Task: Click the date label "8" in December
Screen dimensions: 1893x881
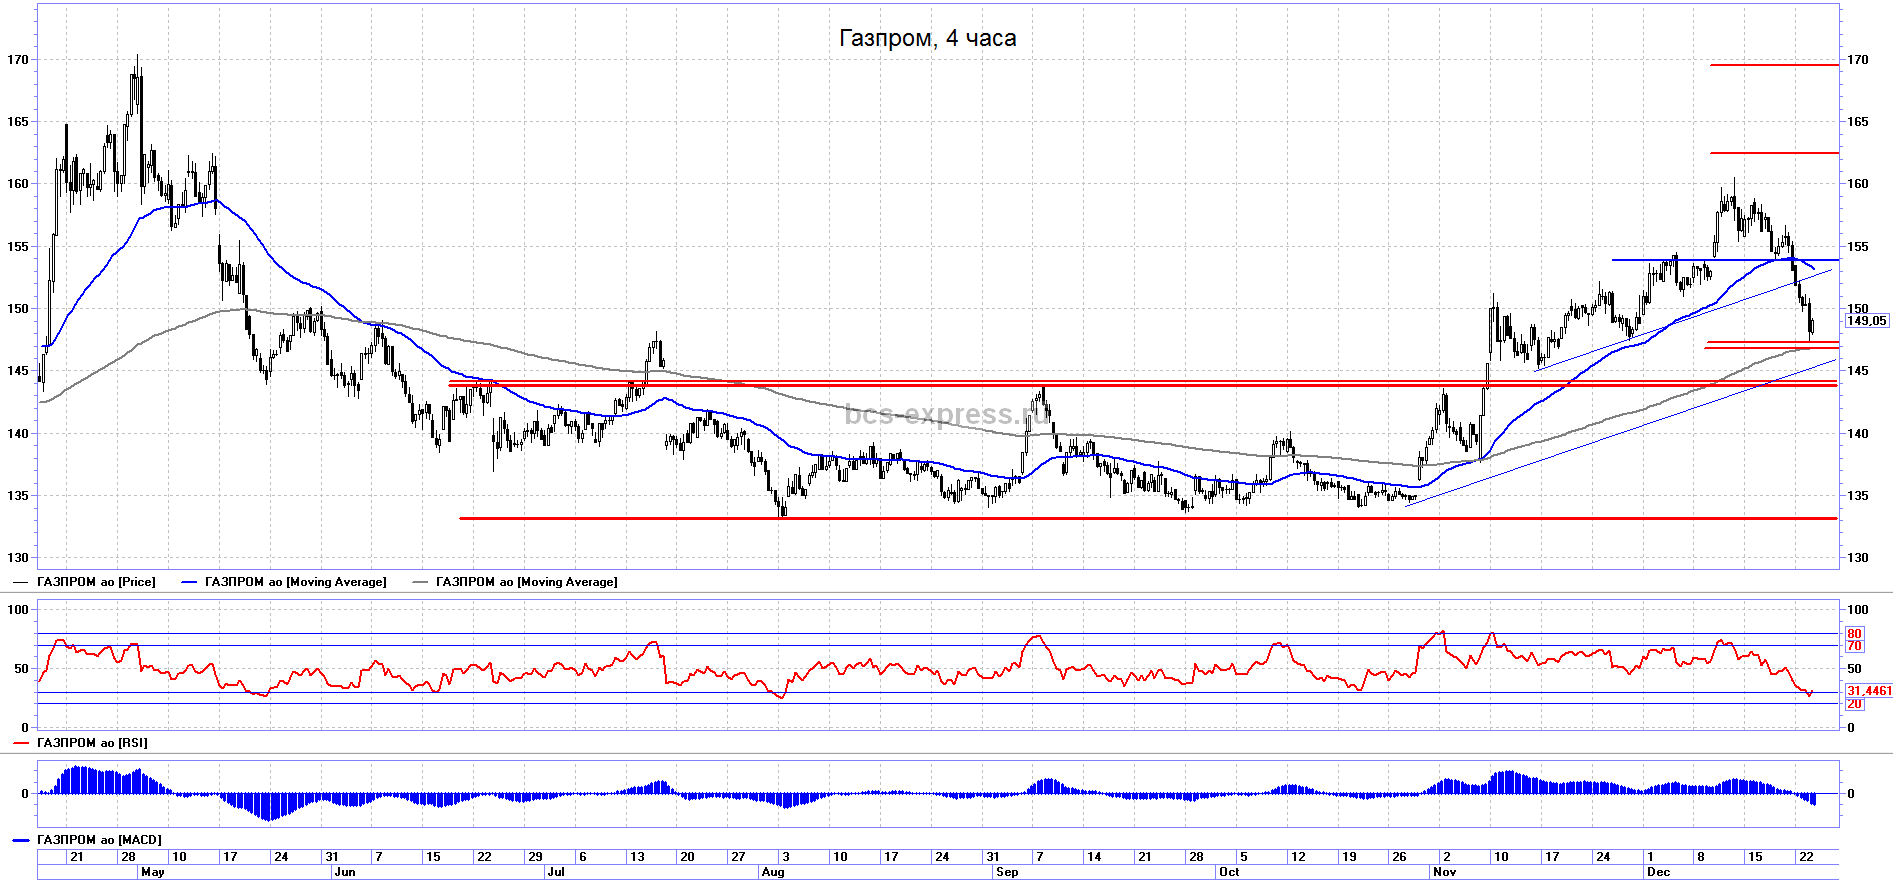Action: click(1700, 857)
